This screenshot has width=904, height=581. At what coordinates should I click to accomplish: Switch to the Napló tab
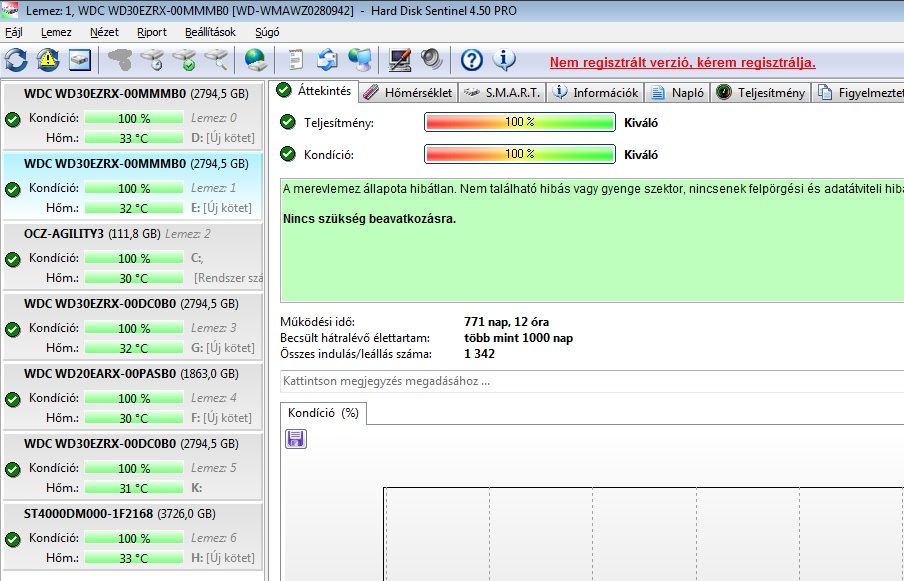click(x=677, y=92)
